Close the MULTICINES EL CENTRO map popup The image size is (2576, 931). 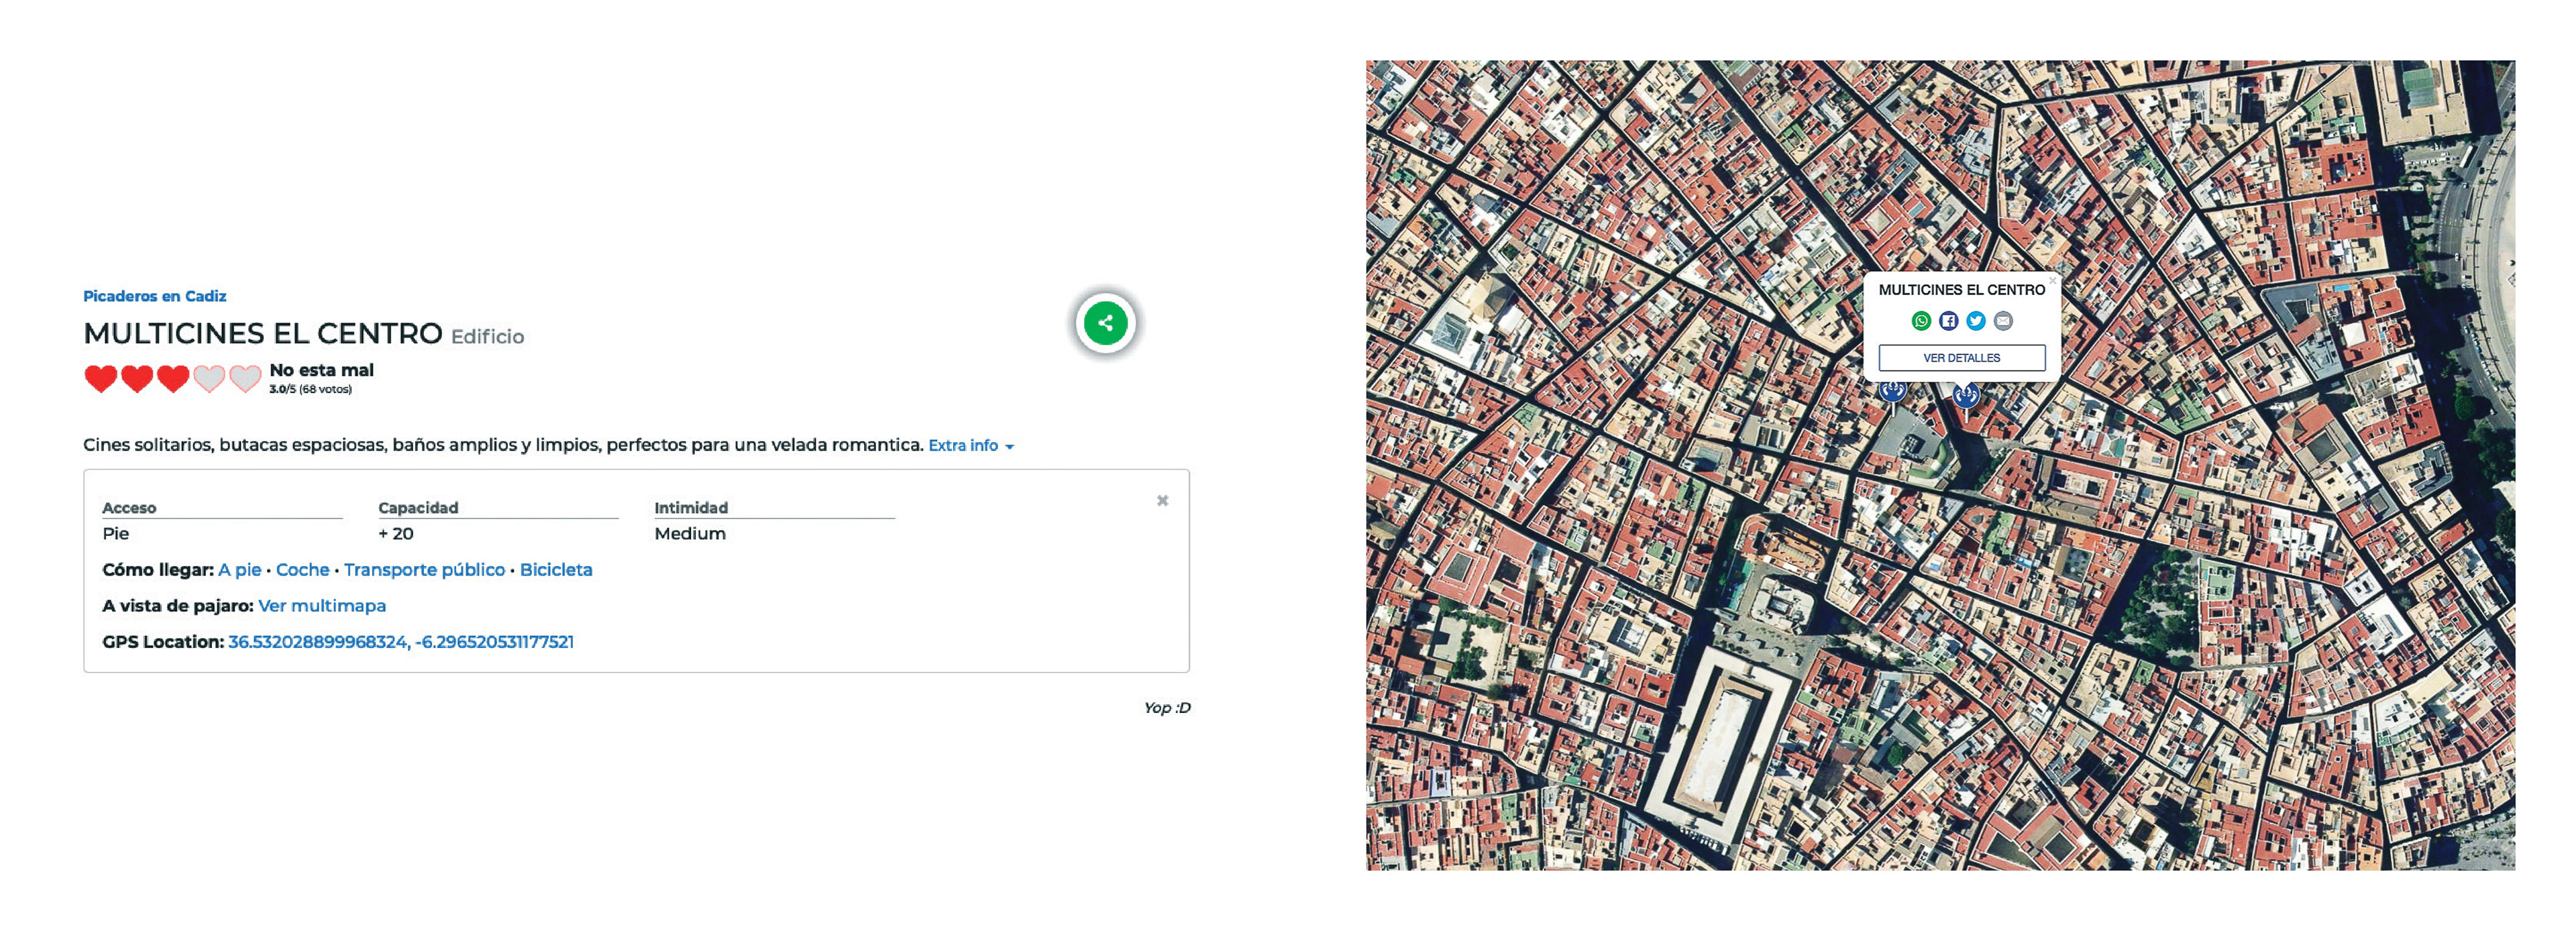pyautogui.click(x=2052, y=281)
